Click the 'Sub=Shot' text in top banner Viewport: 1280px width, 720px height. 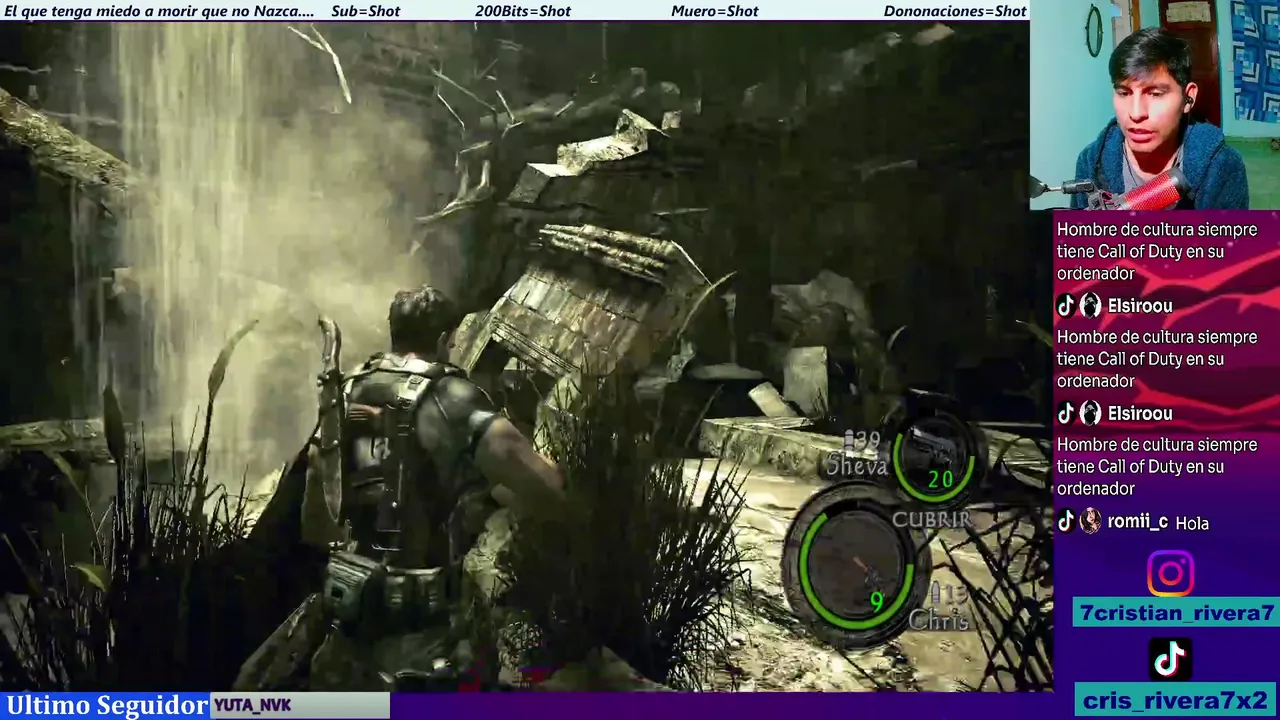point(365,11)
